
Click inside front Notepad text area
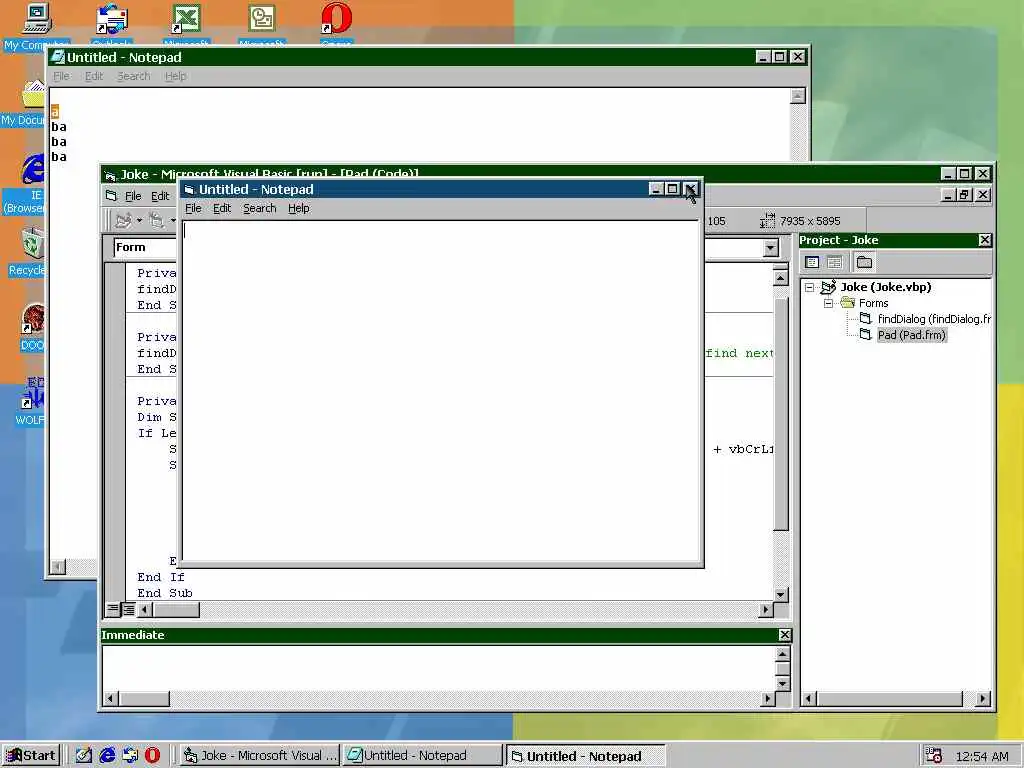coord(441,392)
